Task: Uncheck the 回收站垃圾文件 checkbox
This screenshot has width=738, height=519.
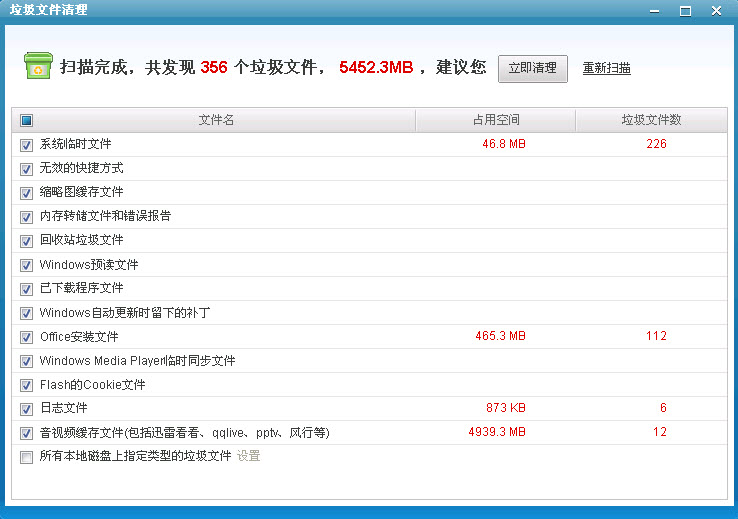Action: point(27,241)
